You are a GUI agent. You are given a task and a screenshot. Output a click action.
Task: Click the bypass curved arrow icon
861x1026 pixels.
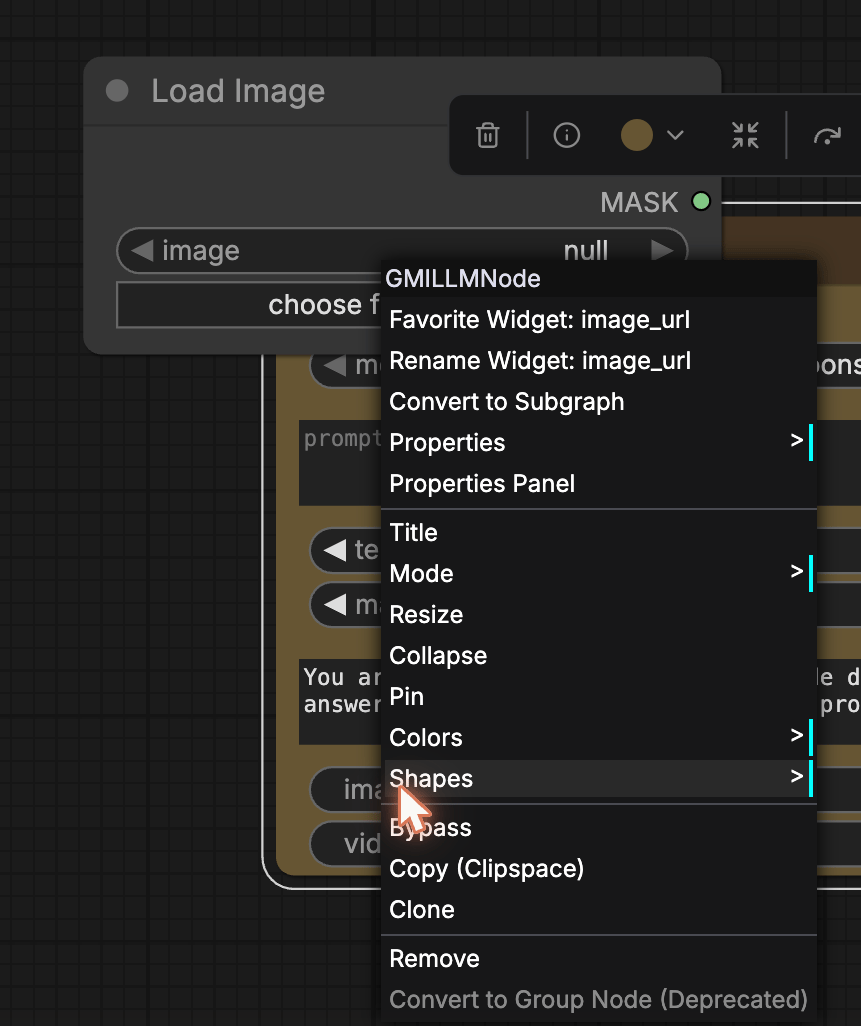click(827, 135)
